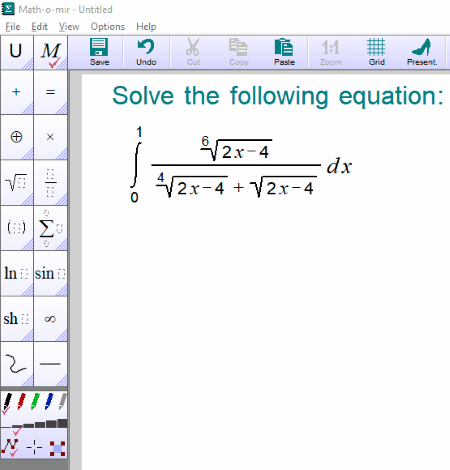Toggle the Grid display

[376, 52]
